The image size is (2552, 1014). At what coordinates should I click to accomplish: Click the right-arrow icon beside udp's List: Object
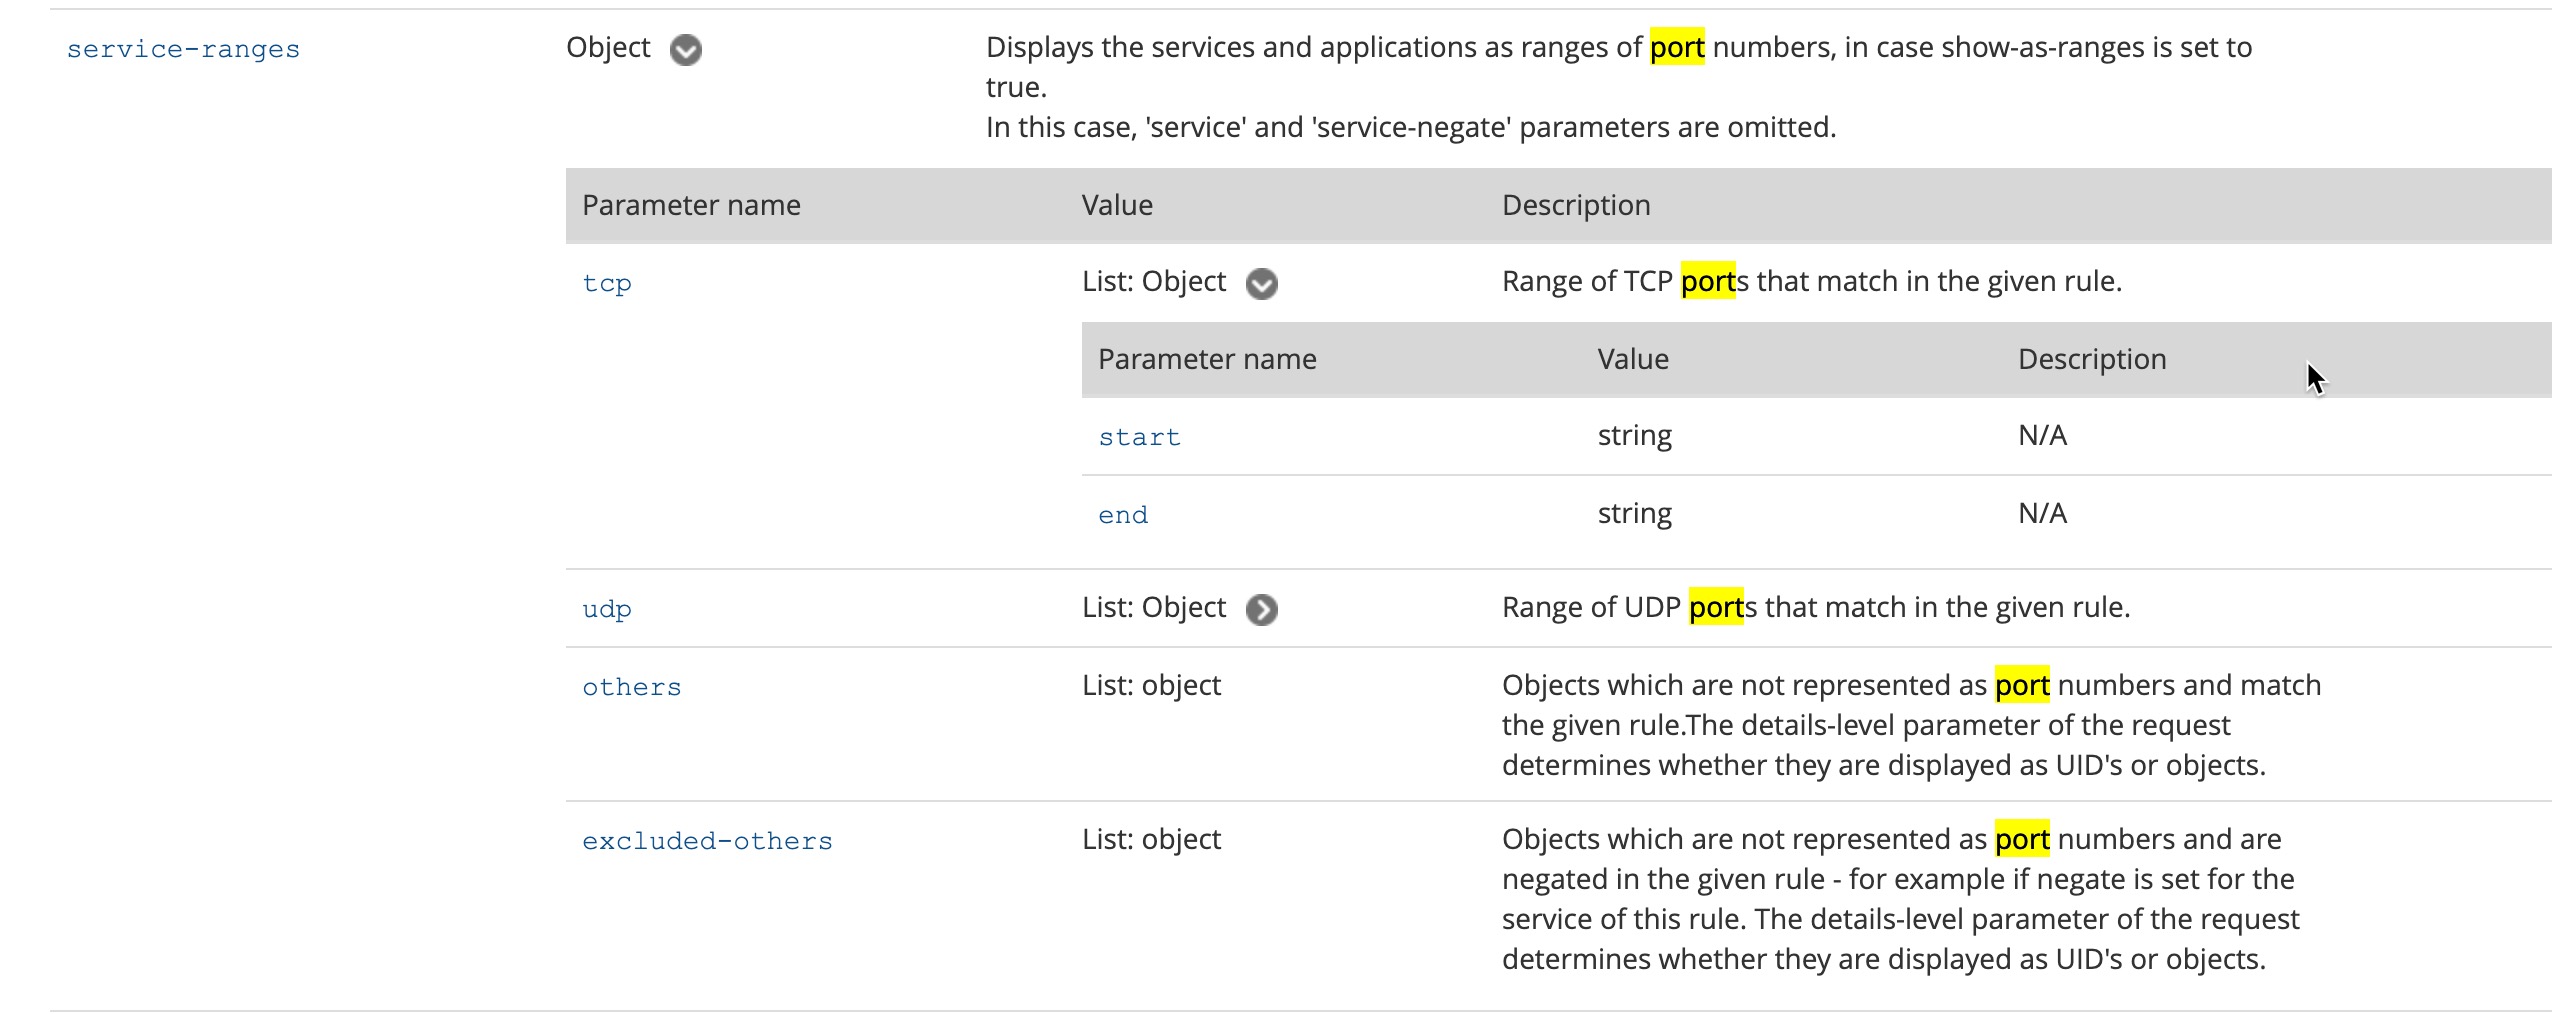tap(1262, 609)
